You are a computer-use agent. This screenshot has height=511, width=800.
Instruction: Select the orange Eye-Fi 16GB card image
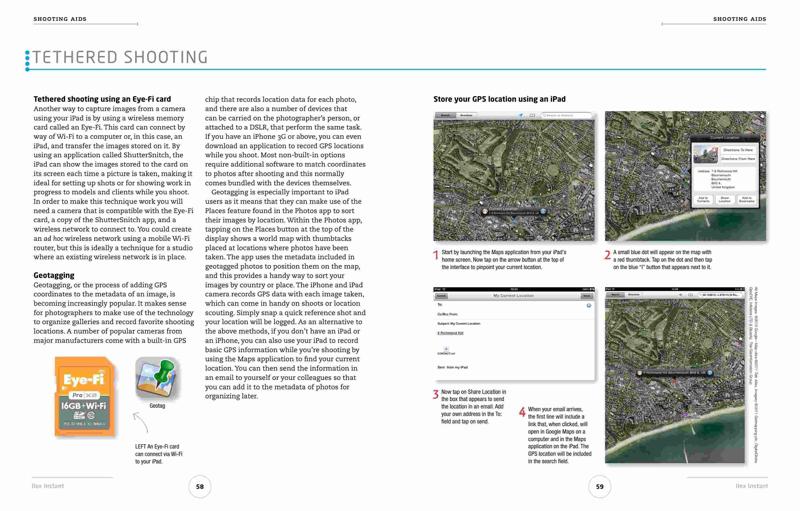(x=85, y=397)
